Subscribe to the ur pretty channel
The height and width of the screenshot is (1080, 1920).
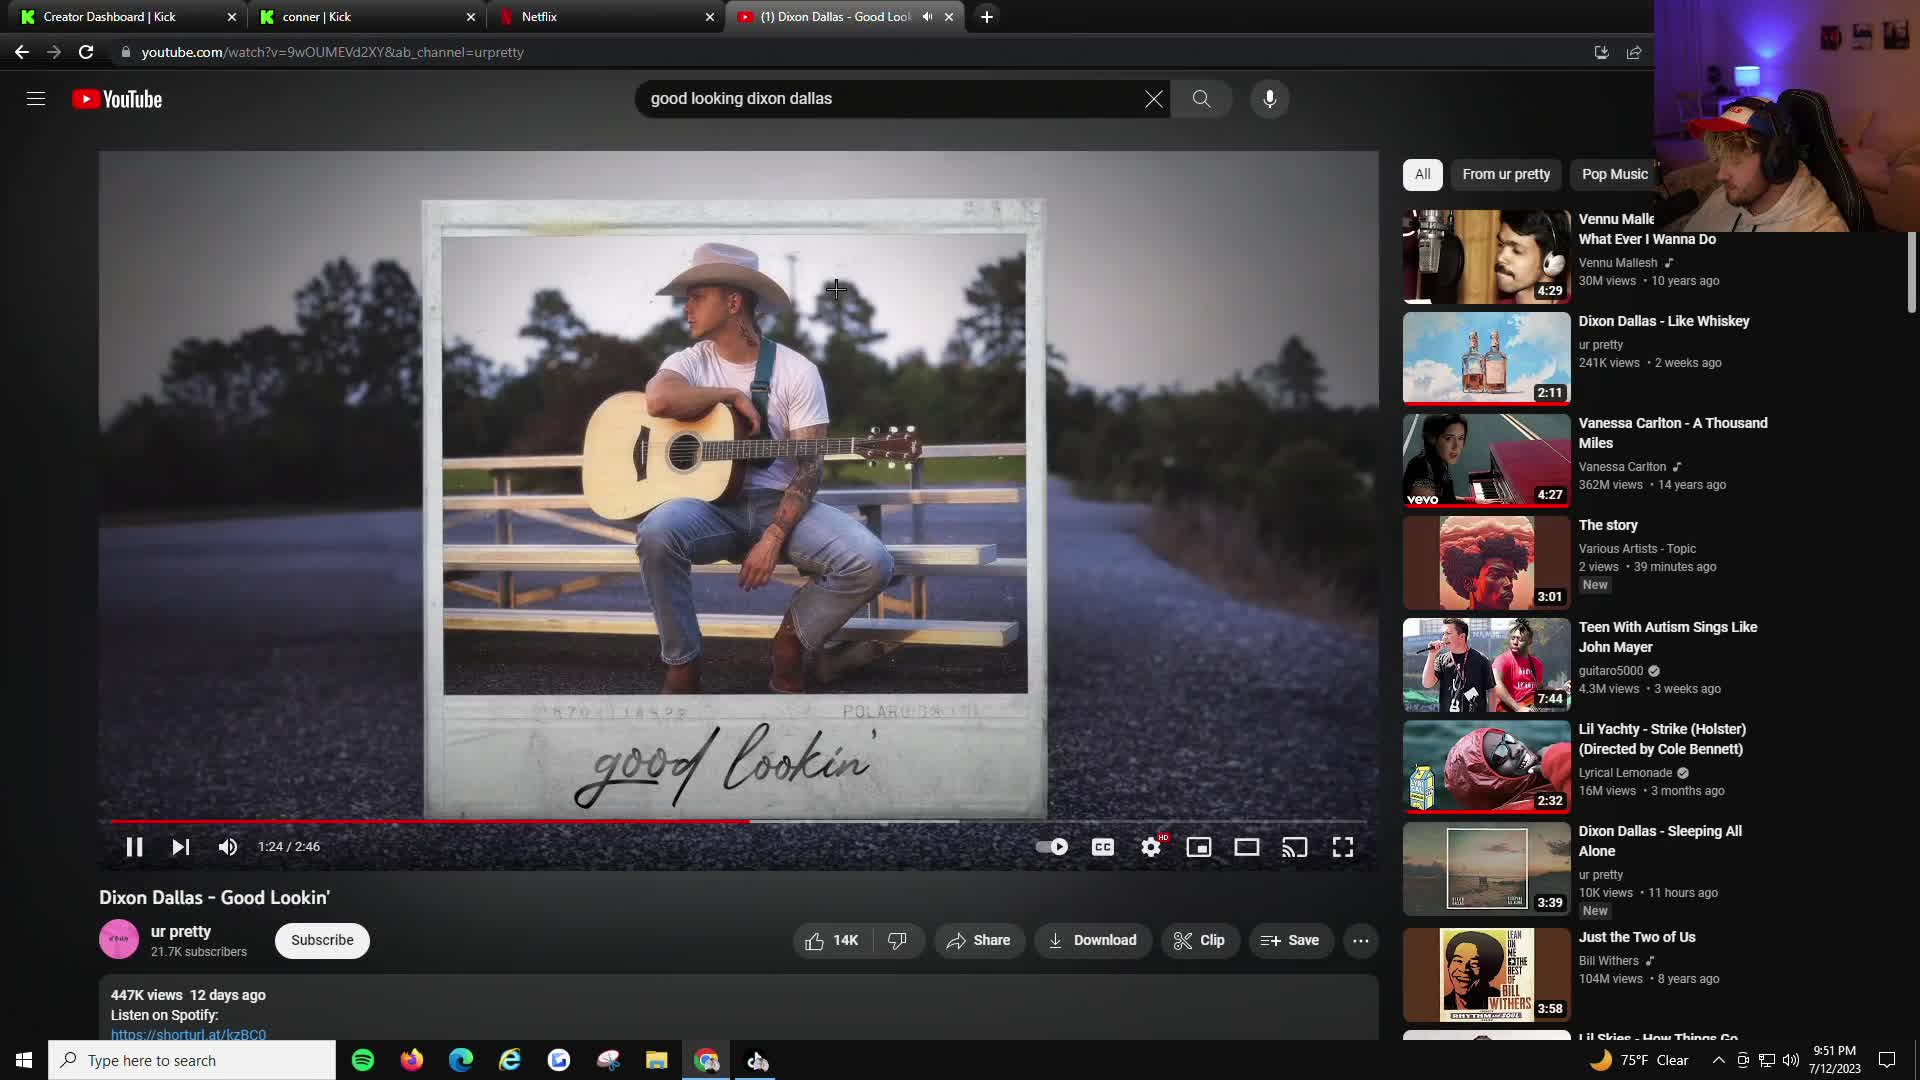(322, 941)
